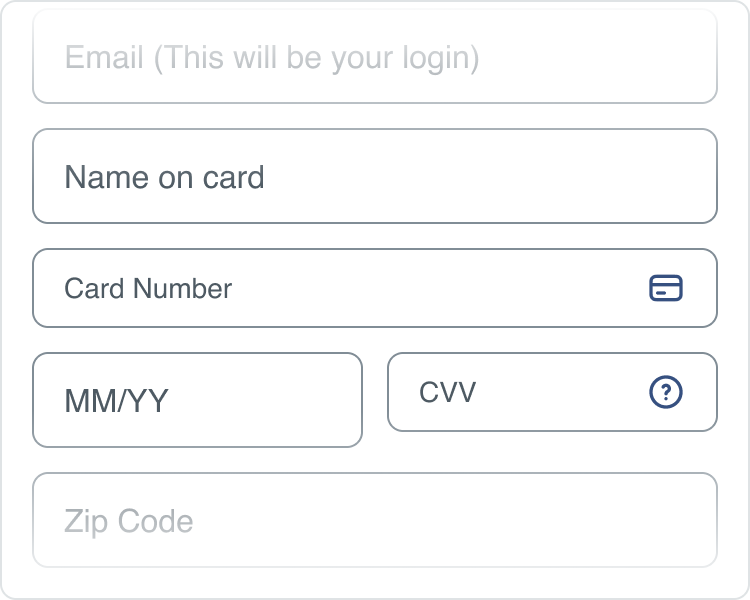The width and height of the screenshot is (750, 600).
Task: Activate the card expiry date box
Action: [198, 400]
